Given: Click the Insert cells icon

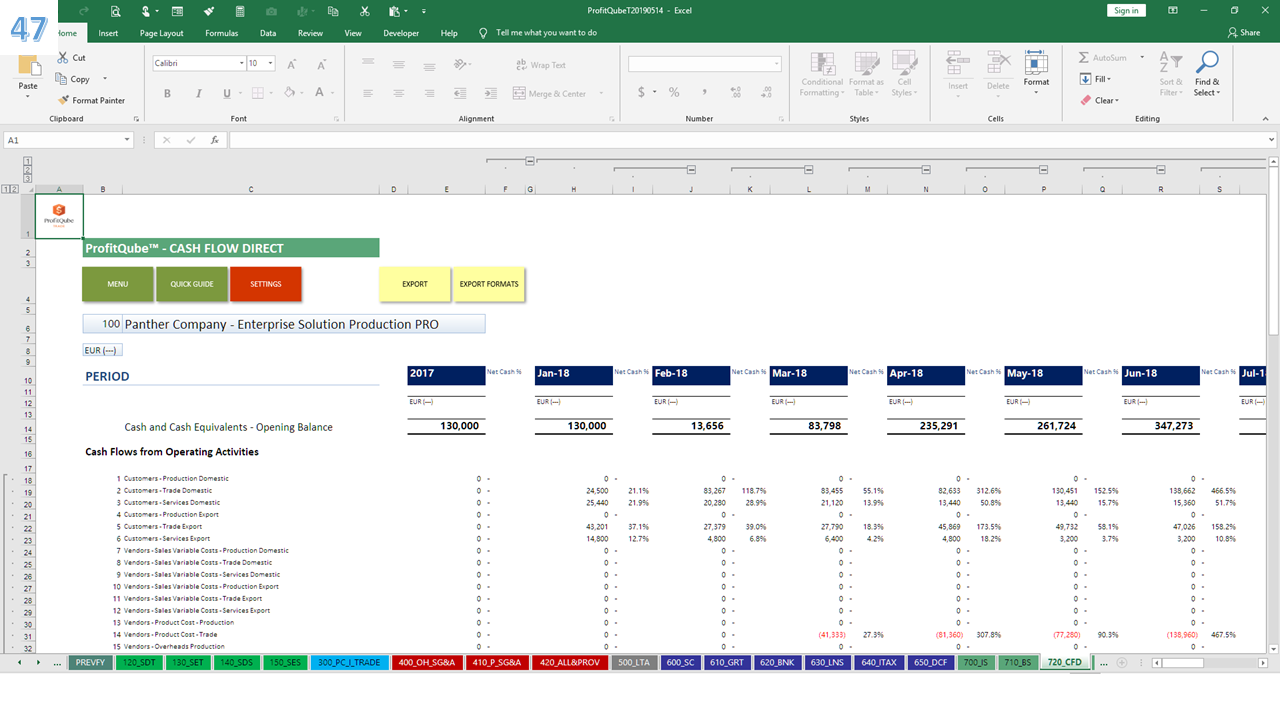Looking at the screenshot, I should coord(958,64).
